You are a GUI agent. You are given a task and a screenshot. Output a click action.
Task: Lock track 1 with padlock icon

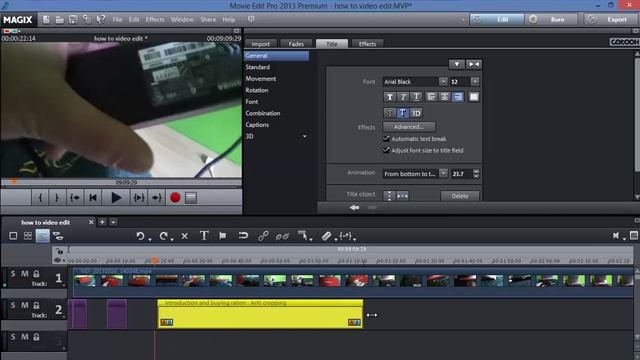coord(36,273)
